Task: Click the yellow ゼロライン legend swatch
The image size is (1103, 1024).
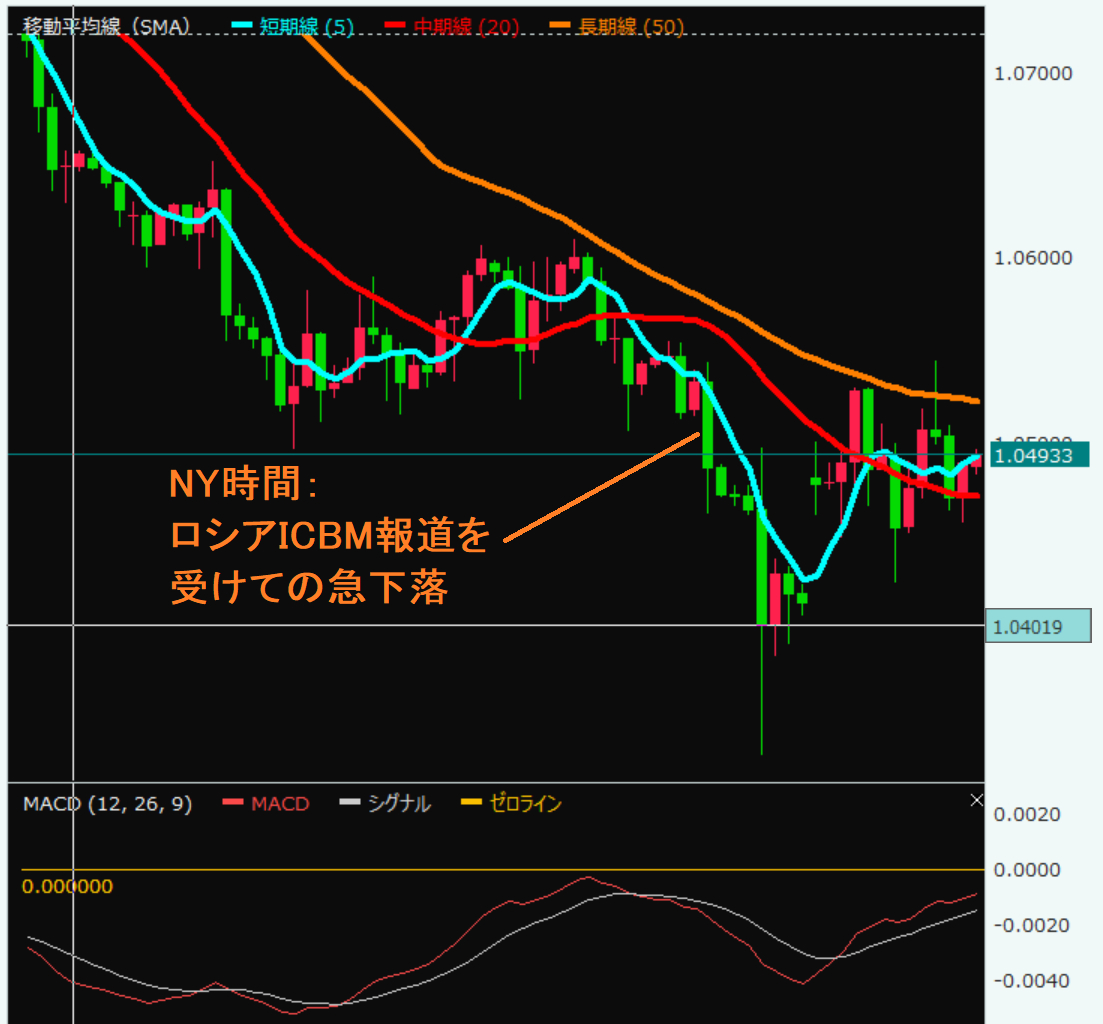Action: click(x=471, y=802)
